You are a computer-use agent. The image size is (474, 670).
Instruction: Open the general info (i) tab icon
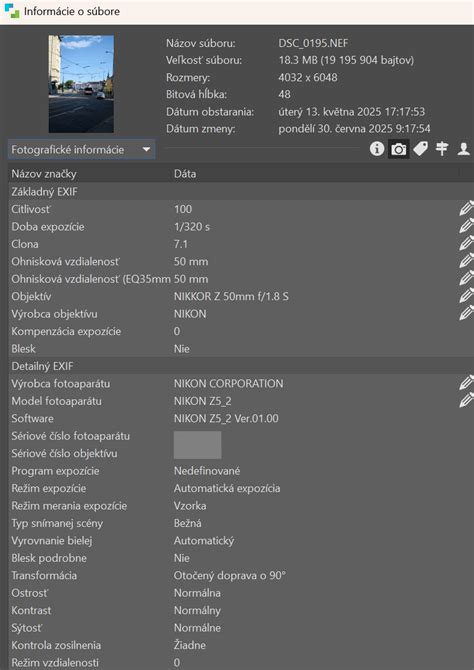(377, 149)
